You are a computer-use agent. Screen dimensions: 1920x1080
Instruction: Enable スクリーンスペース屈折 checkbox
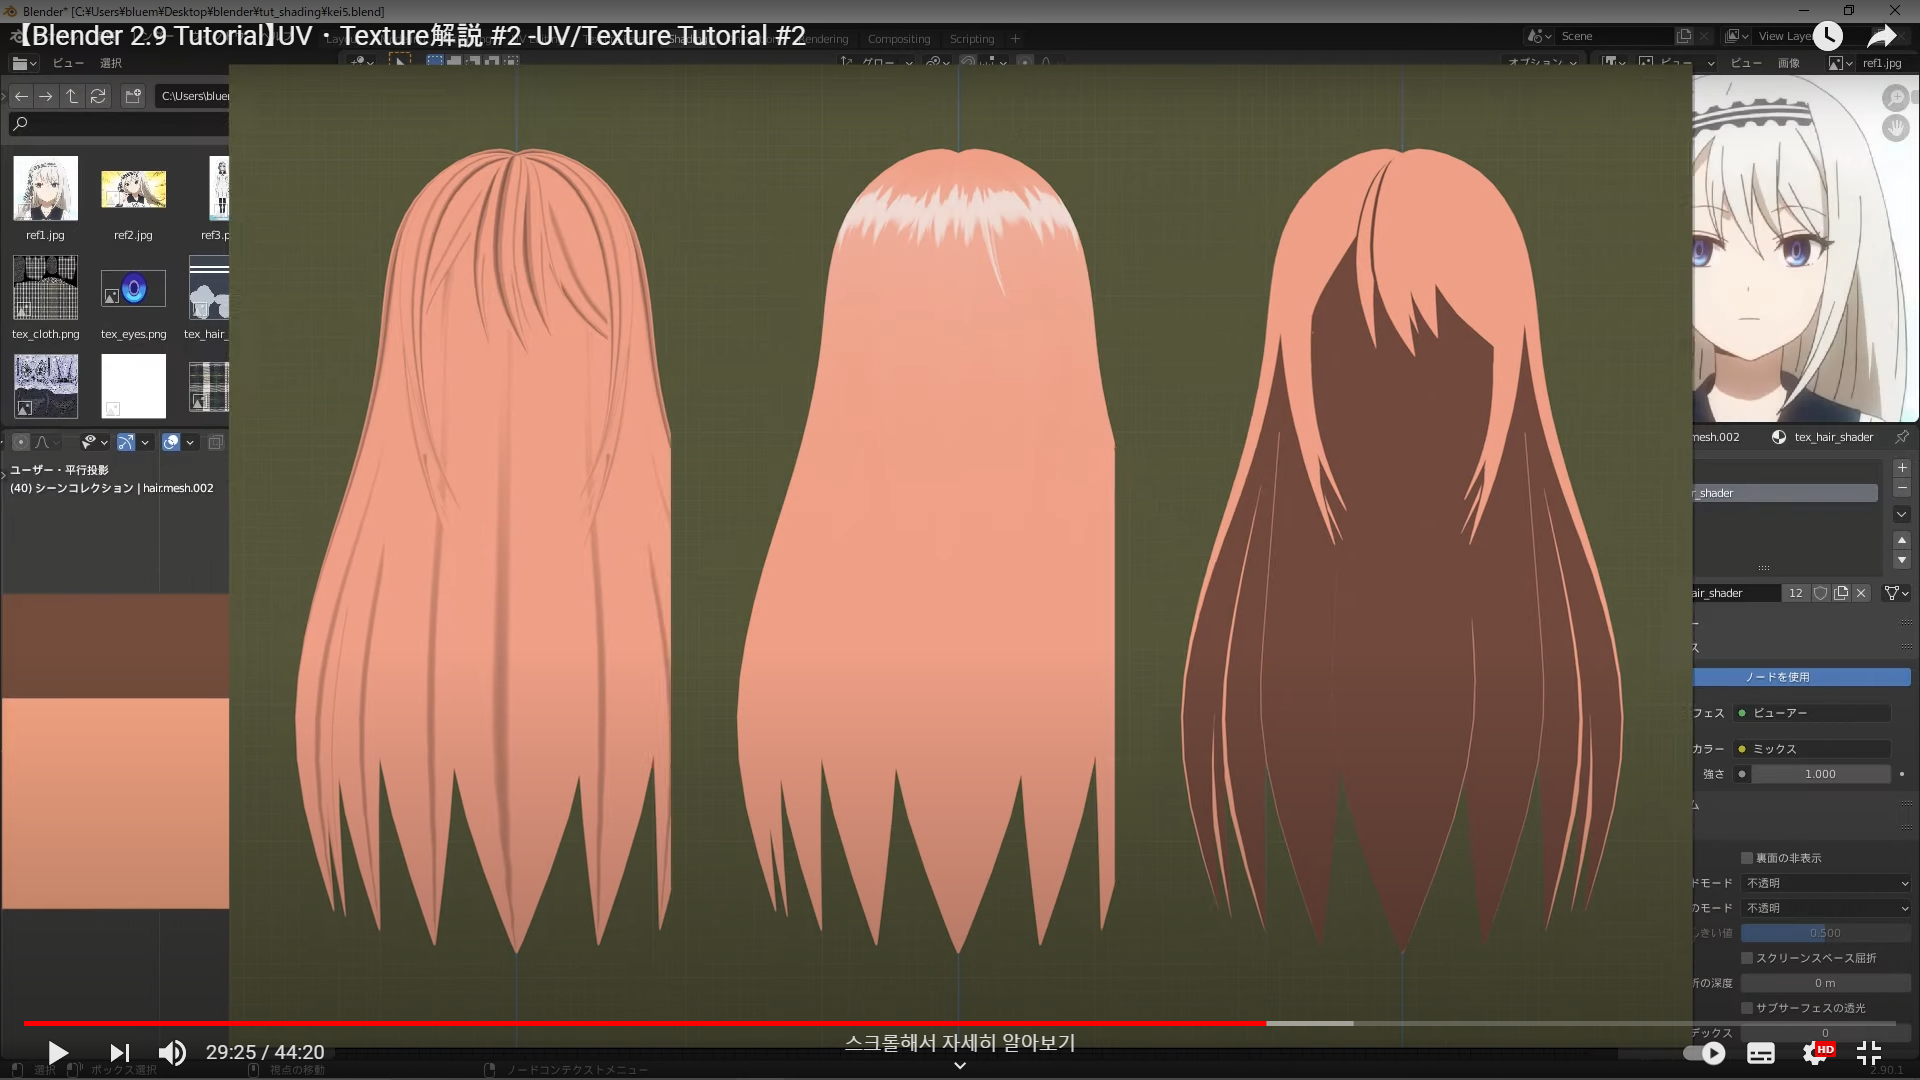coord(1747,958)
